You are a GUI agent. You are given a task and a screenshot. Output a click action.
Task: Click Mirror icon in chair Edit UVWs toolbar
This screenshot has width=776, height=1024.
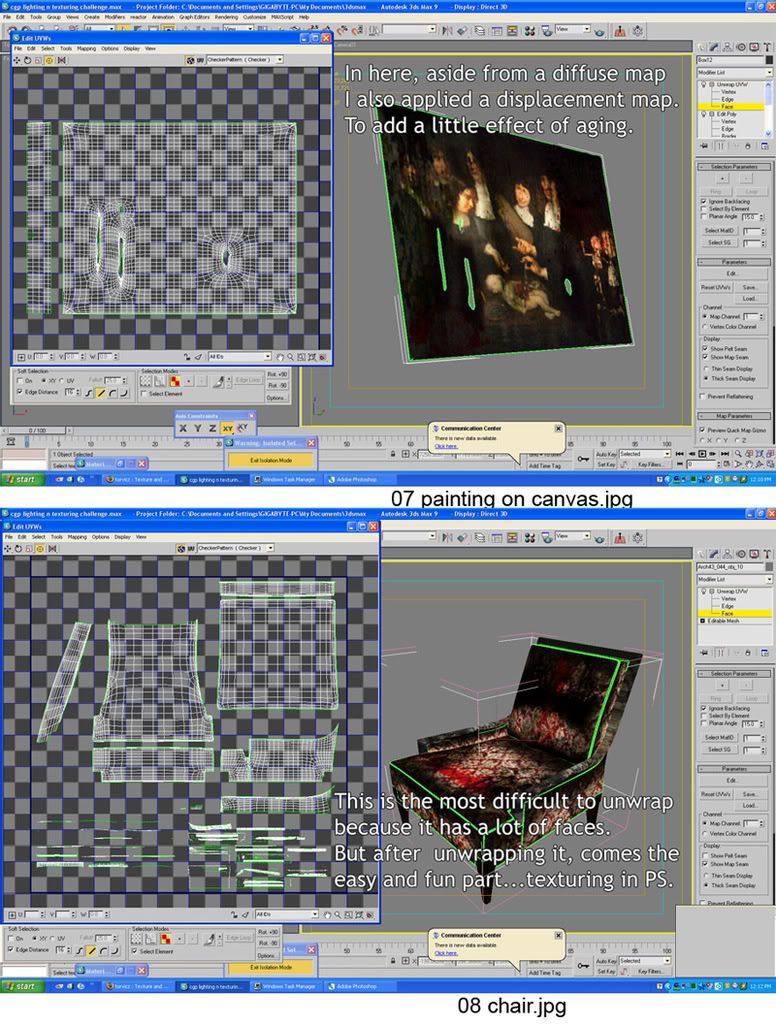52,549
